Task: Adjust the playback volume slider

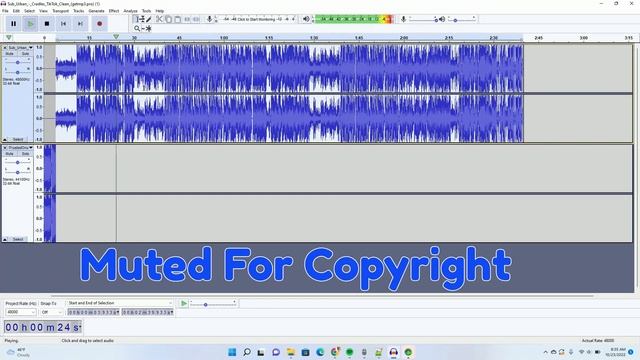Action: pyautogui.click(x=462, y=19)
